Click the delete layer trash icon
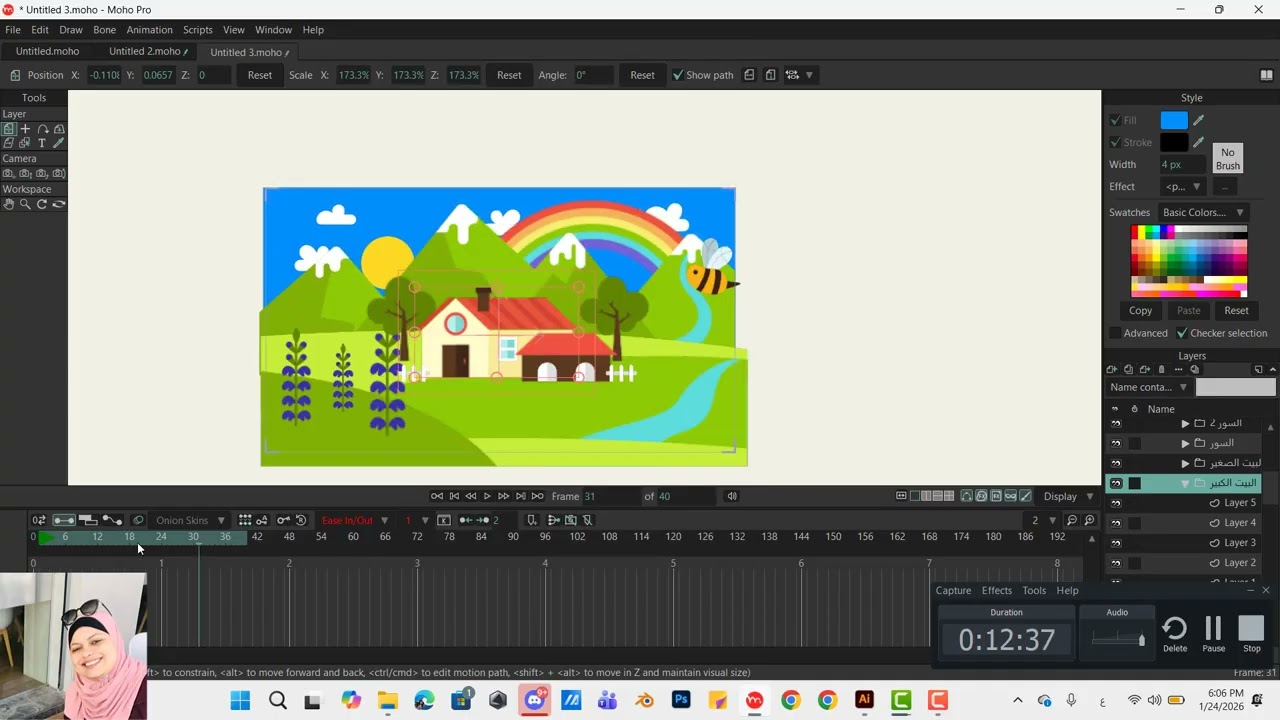Viewport: 1280px width, 720px height. click(1161, 370)
